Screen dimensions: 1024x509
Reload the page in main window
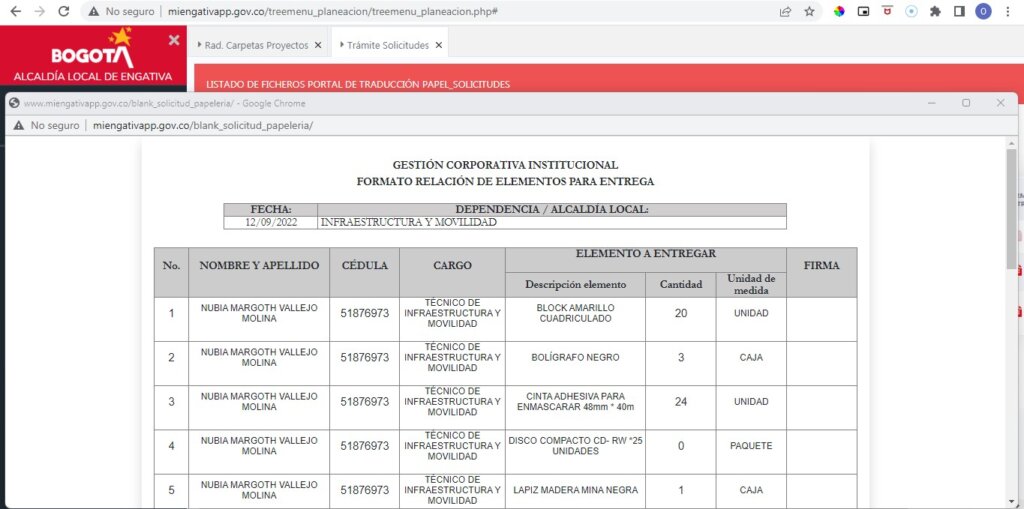(63, 11)
